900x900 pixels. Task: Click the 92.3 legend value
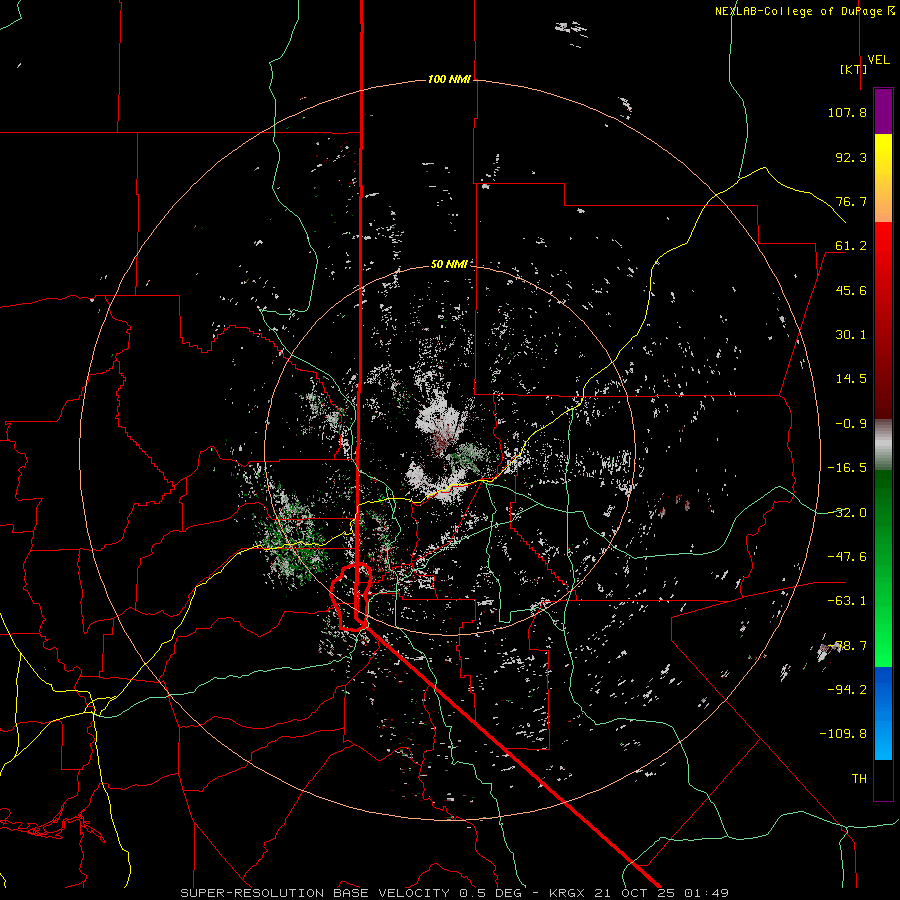(x=851, y=157)
